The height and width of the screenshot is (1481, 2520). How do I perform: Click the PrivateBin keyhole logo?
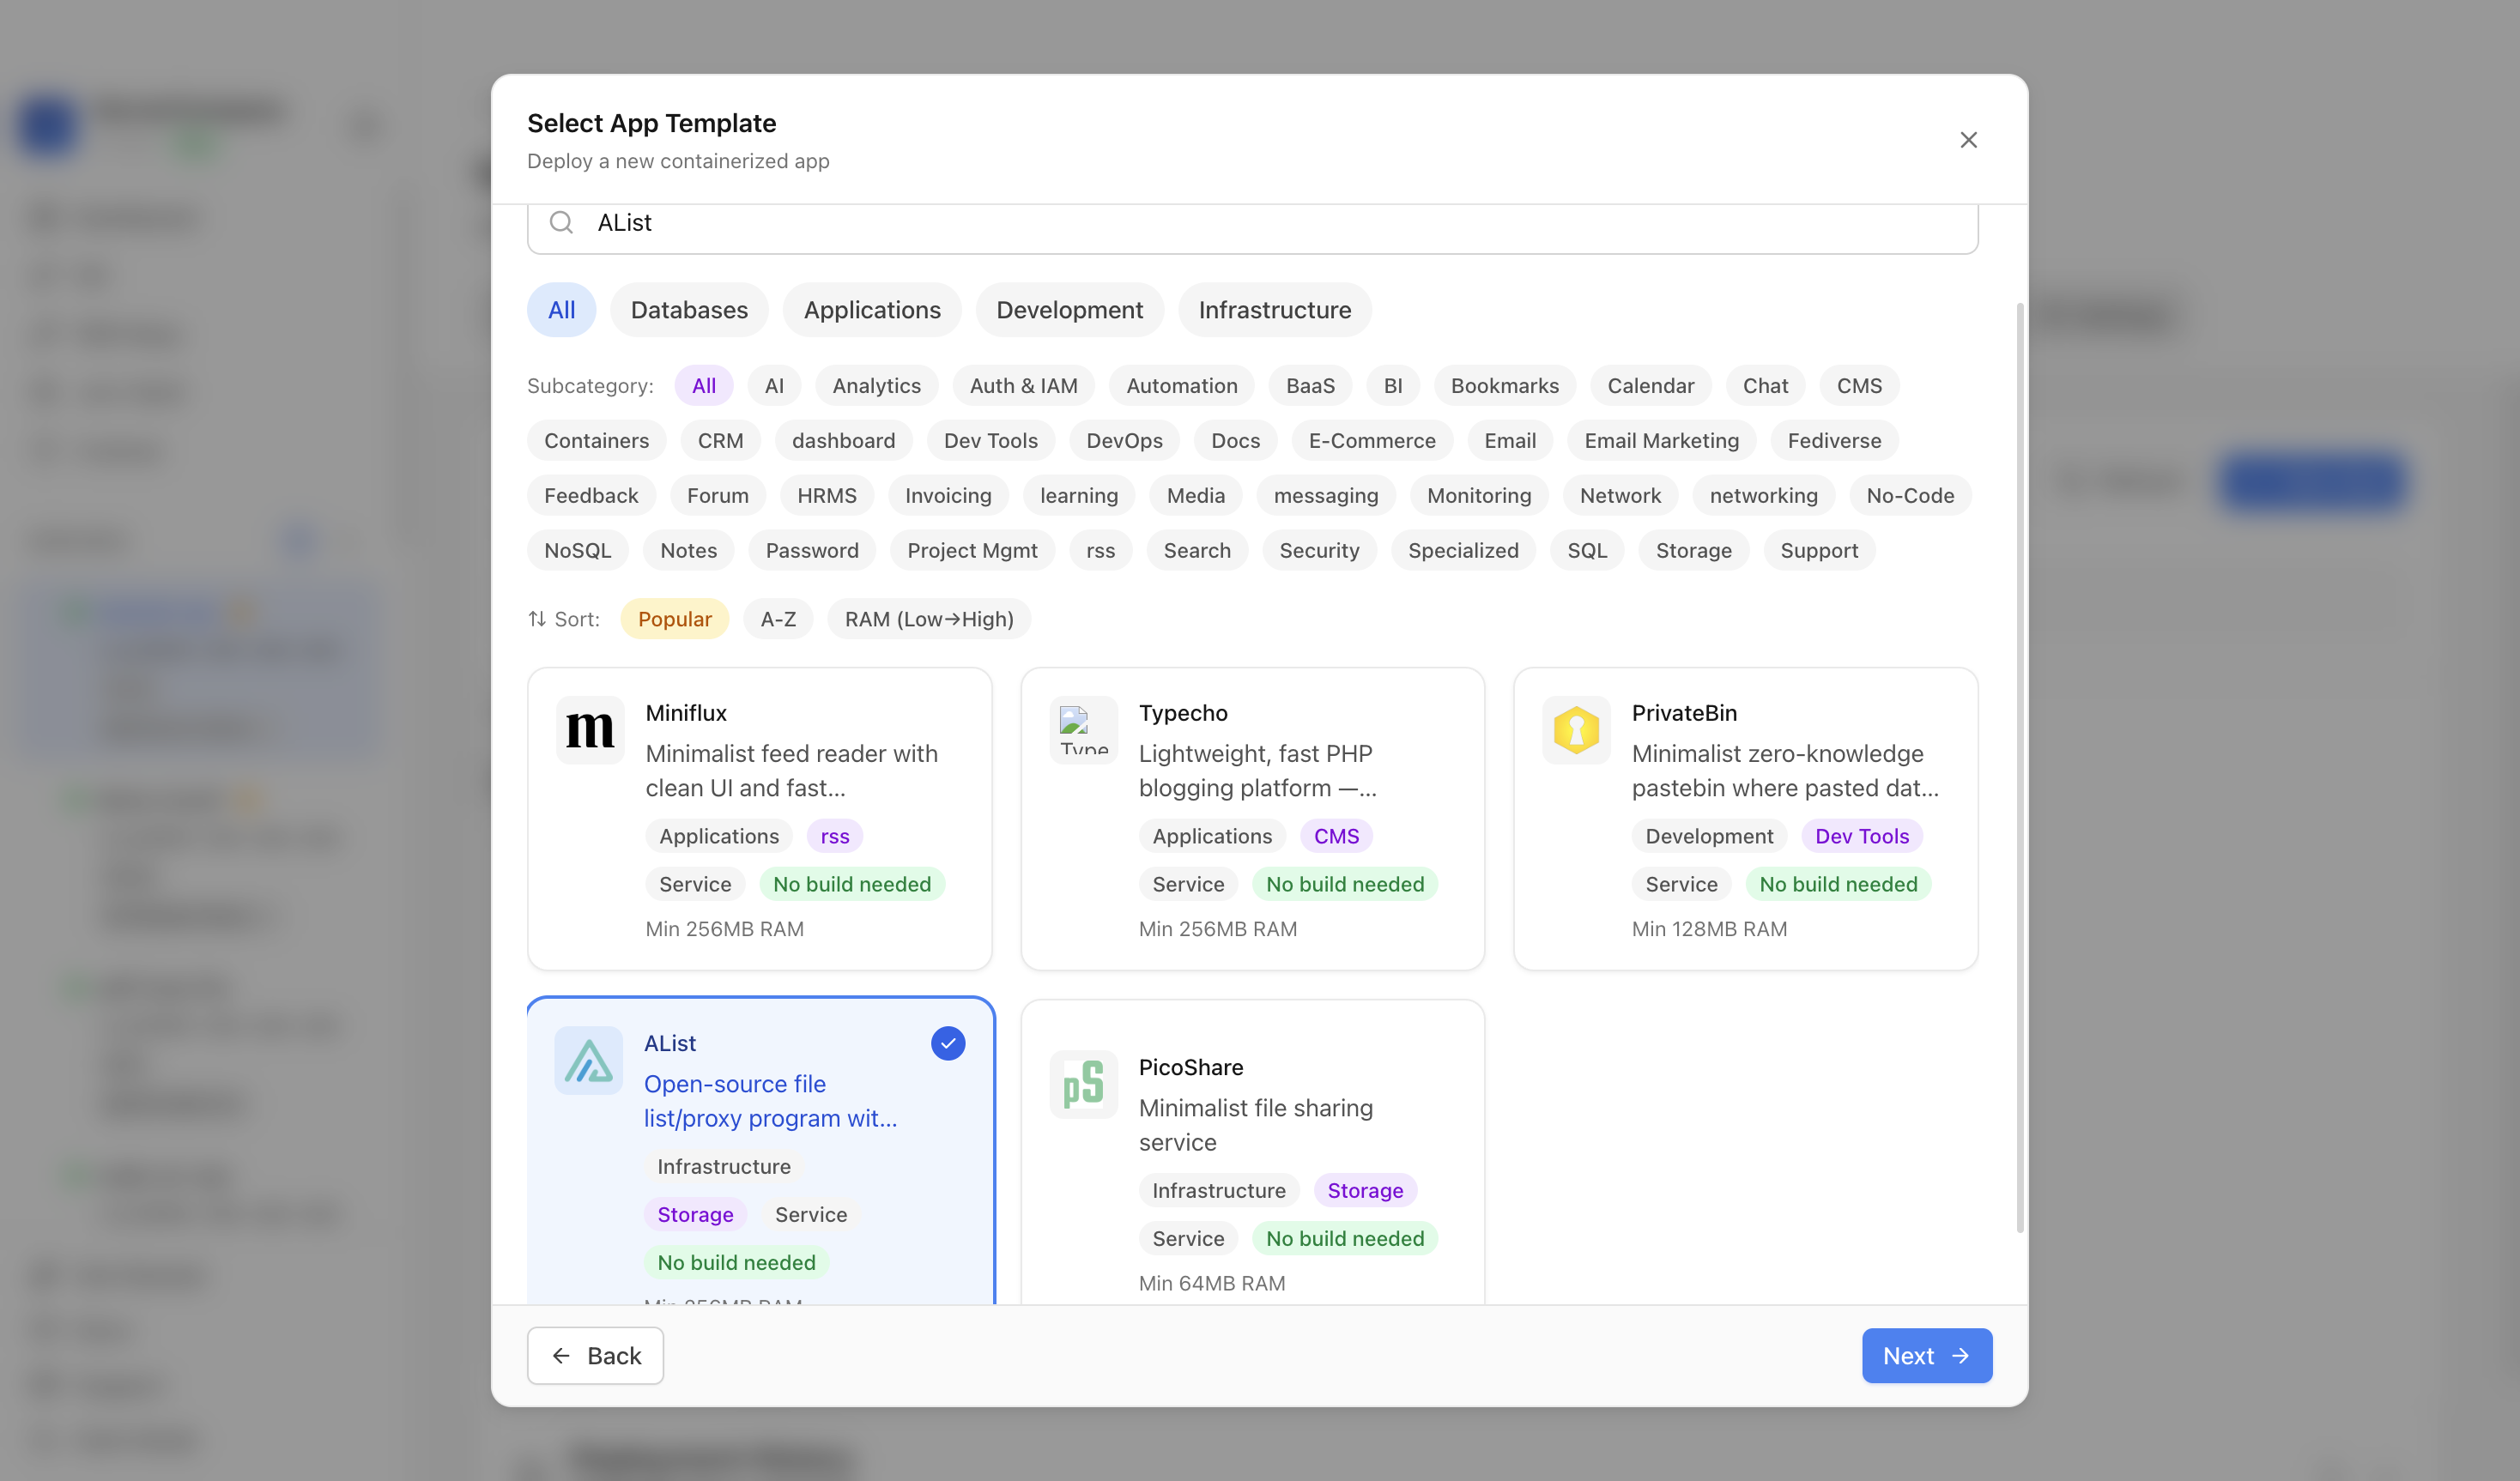point(1576,730)
